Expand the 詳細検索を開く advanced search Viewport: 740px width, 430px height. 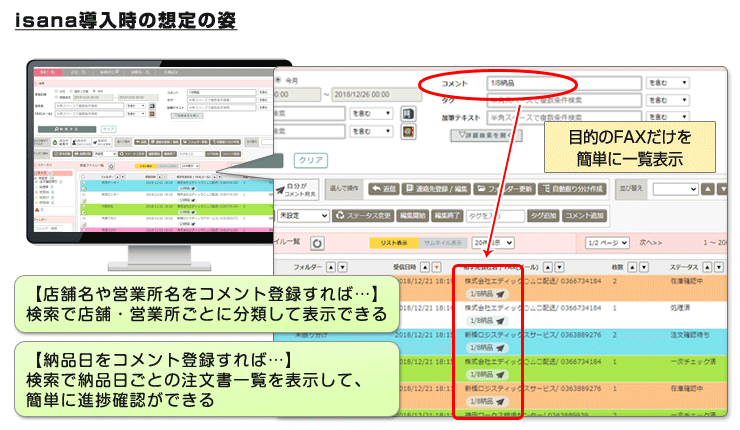click(x=486, y=135)
